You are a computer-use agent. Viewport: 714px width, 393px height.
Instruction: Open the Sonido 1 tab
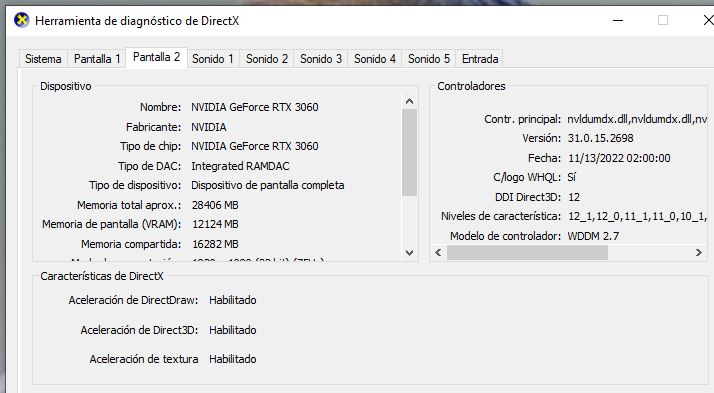click(x=213, y=59)
